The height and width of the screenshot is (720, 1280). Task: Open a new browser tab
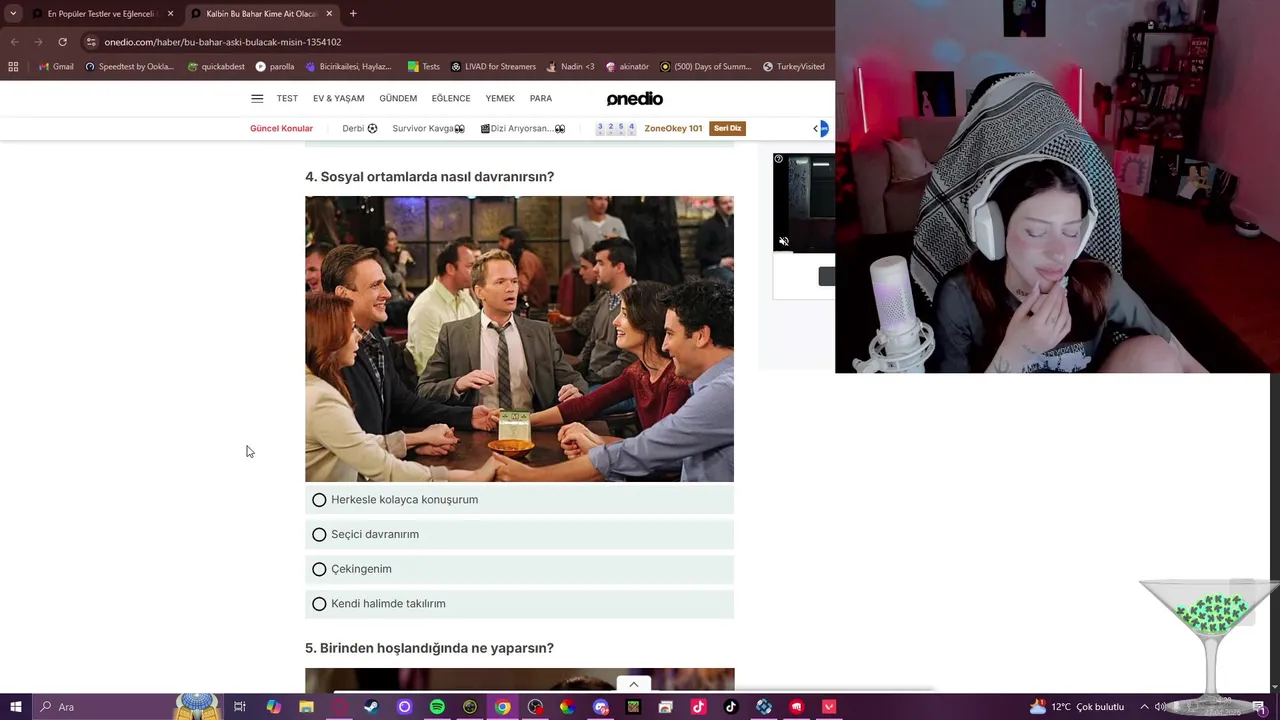pos(353,14)
